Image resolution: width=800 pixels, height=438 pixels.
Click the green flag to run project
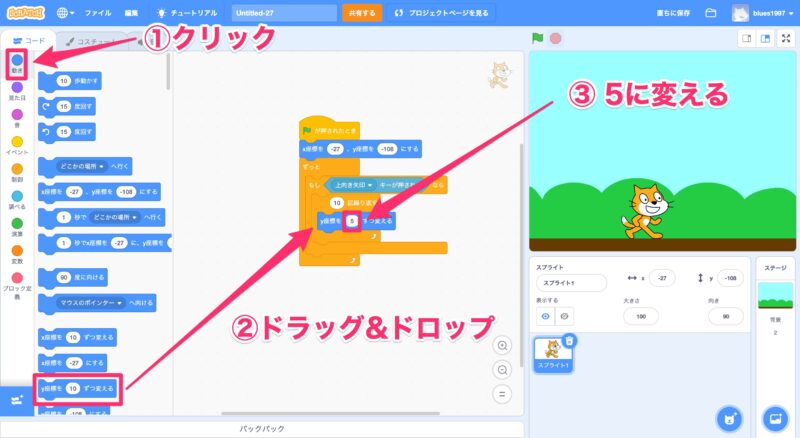pyautogui.click(x=538, y=38)
